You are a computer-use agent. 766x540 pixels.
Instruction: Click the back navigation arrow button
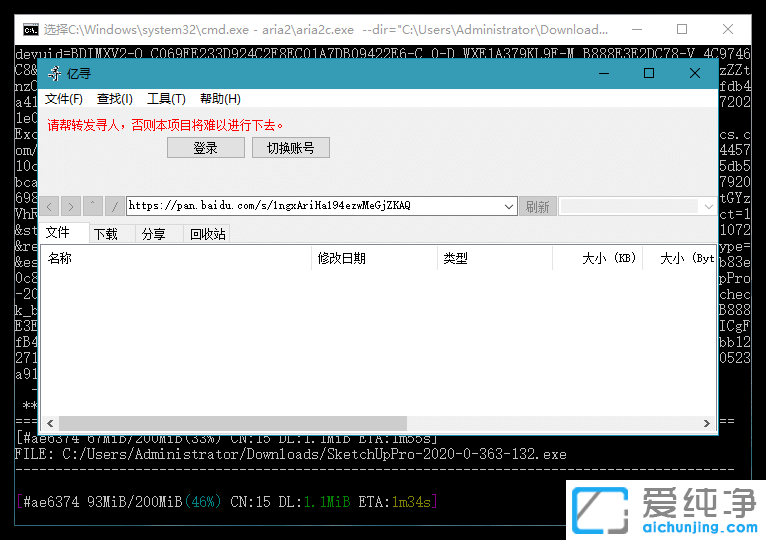[49, 206]
